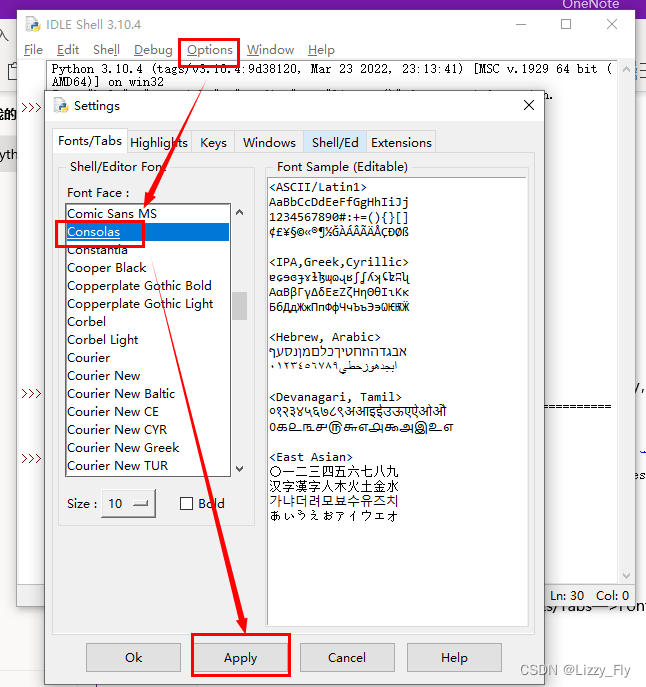Select Comic Sans MS font
Image resolution: width=646 pixels, height=687 pixels.
(147, 214)
